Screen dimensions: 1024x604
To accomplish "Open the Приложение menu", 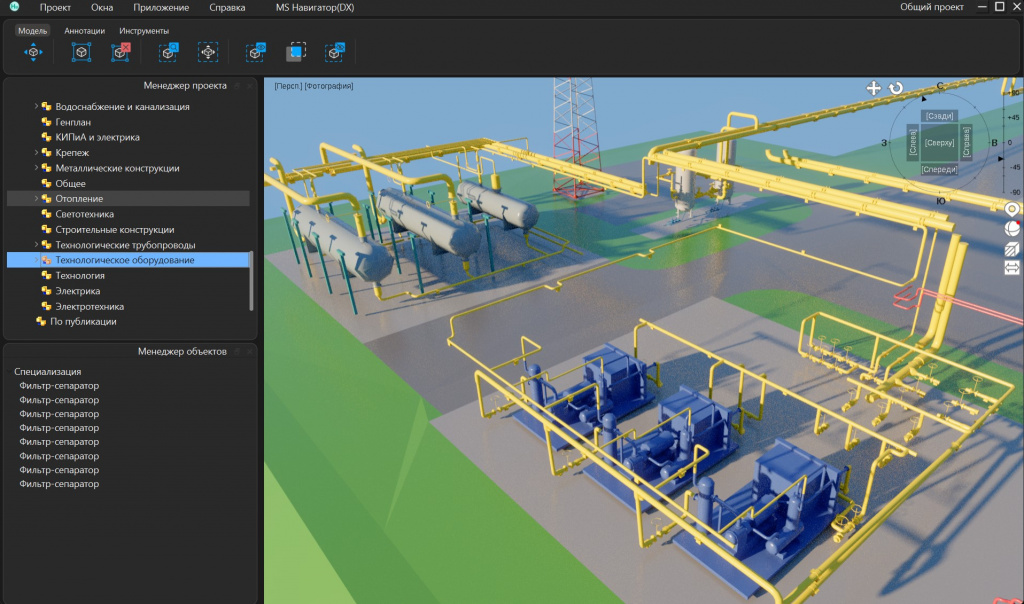I will coord(161,8).
